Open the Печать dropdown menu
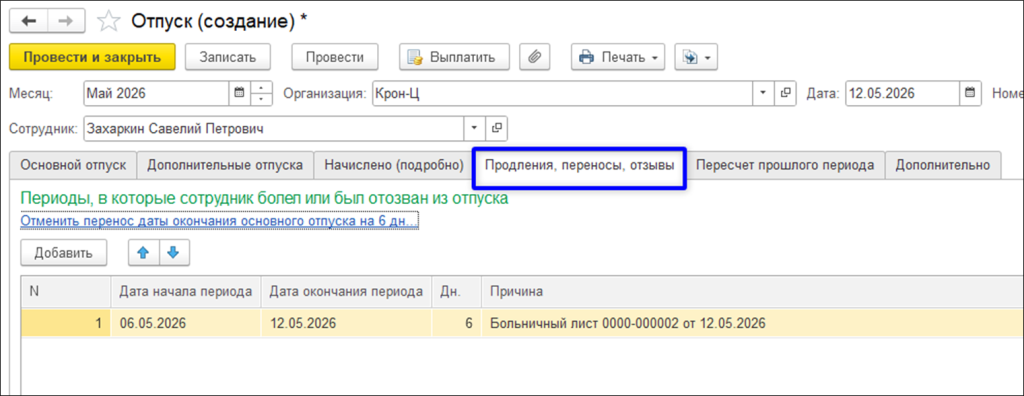This screenshot has width=1024, height=396. (618, 57)
